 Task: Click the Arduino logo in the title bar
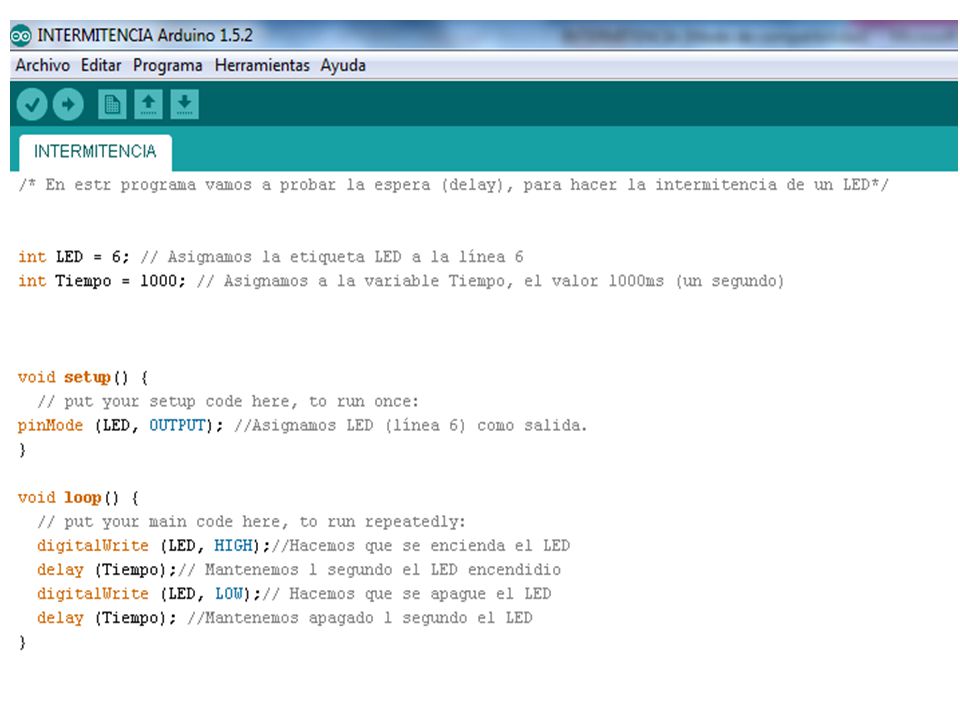coord(21,36)
